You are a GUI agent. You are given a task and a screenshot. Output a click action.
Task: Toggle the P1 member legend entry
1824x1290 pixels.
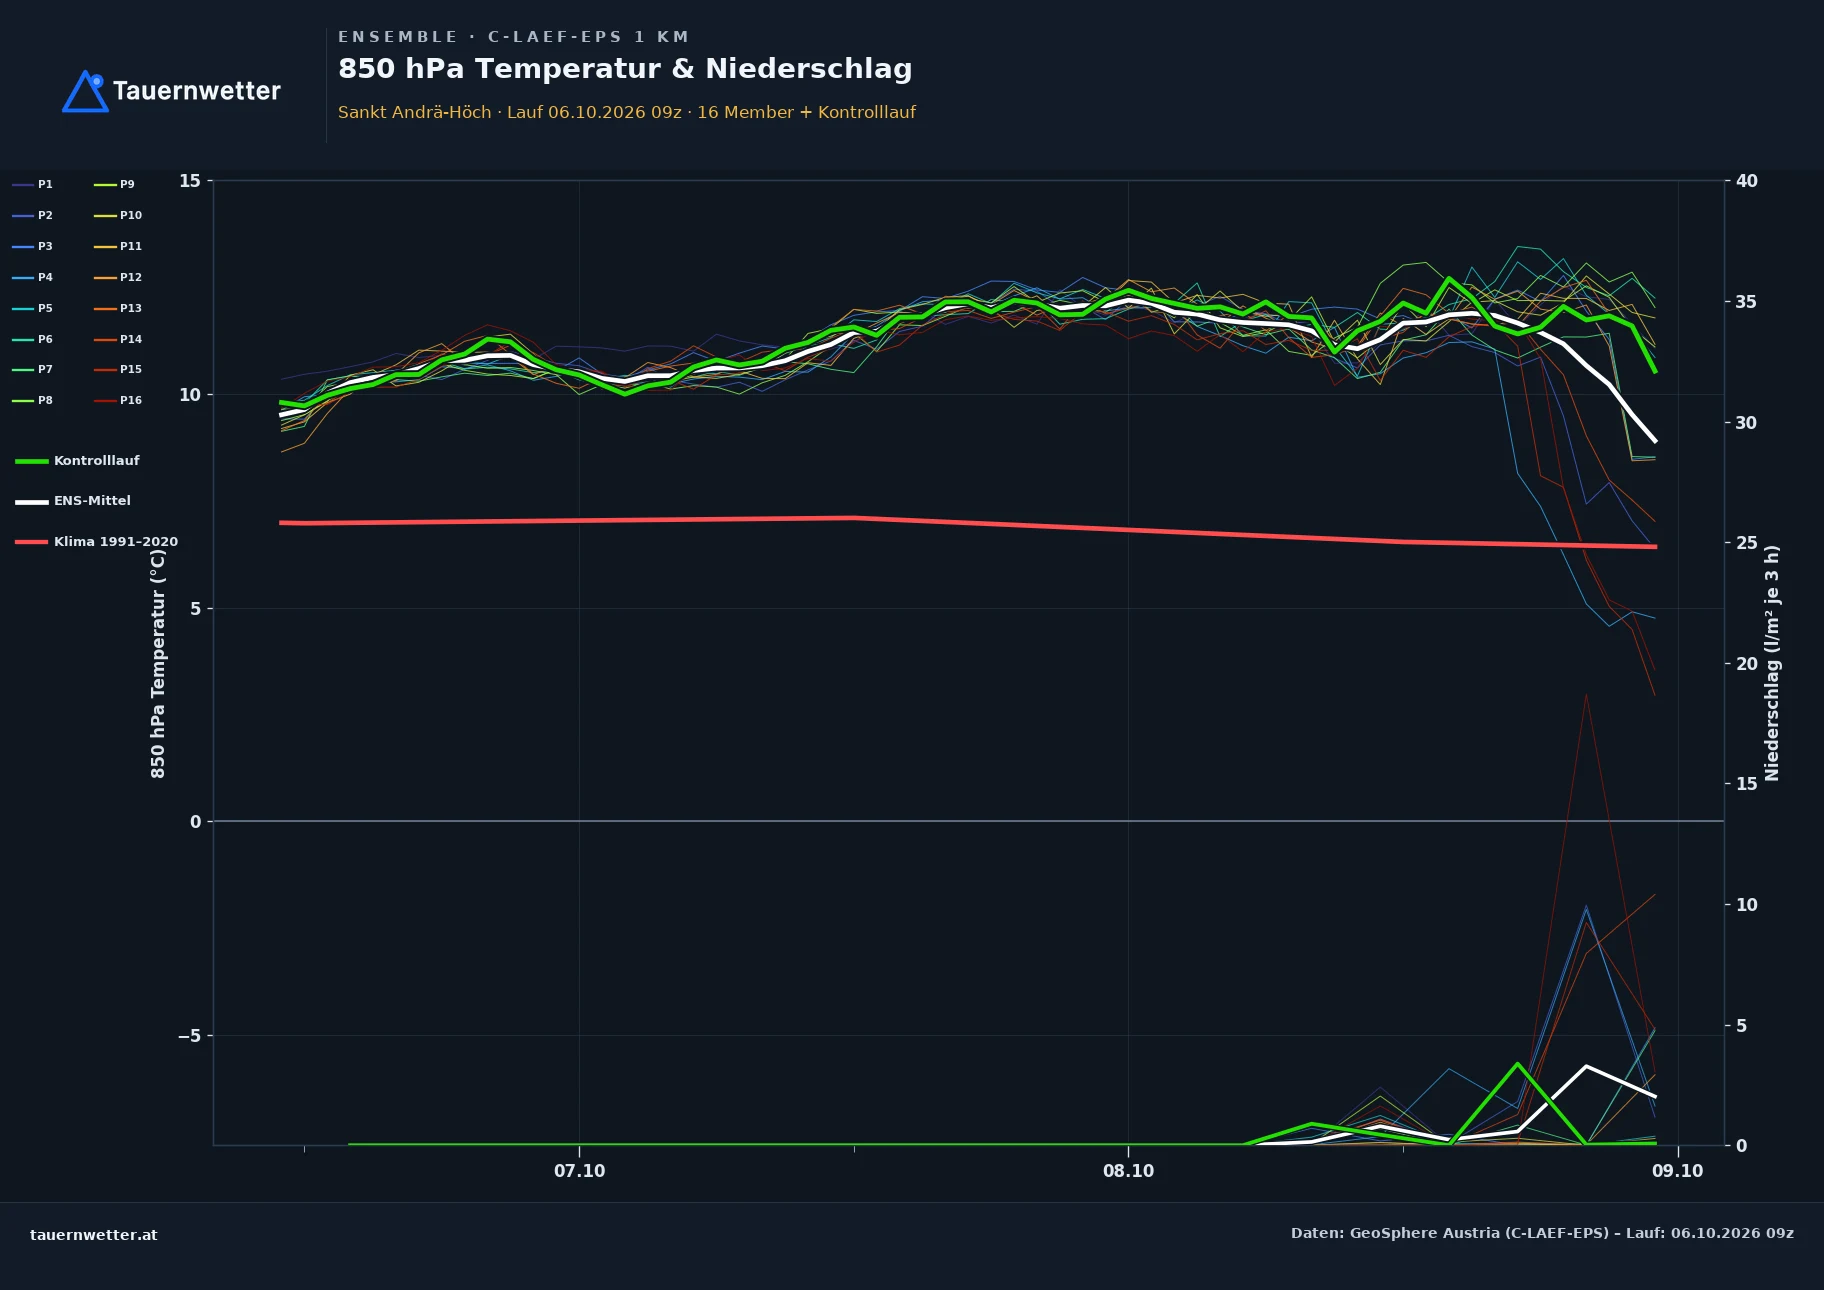coord(33,184)
